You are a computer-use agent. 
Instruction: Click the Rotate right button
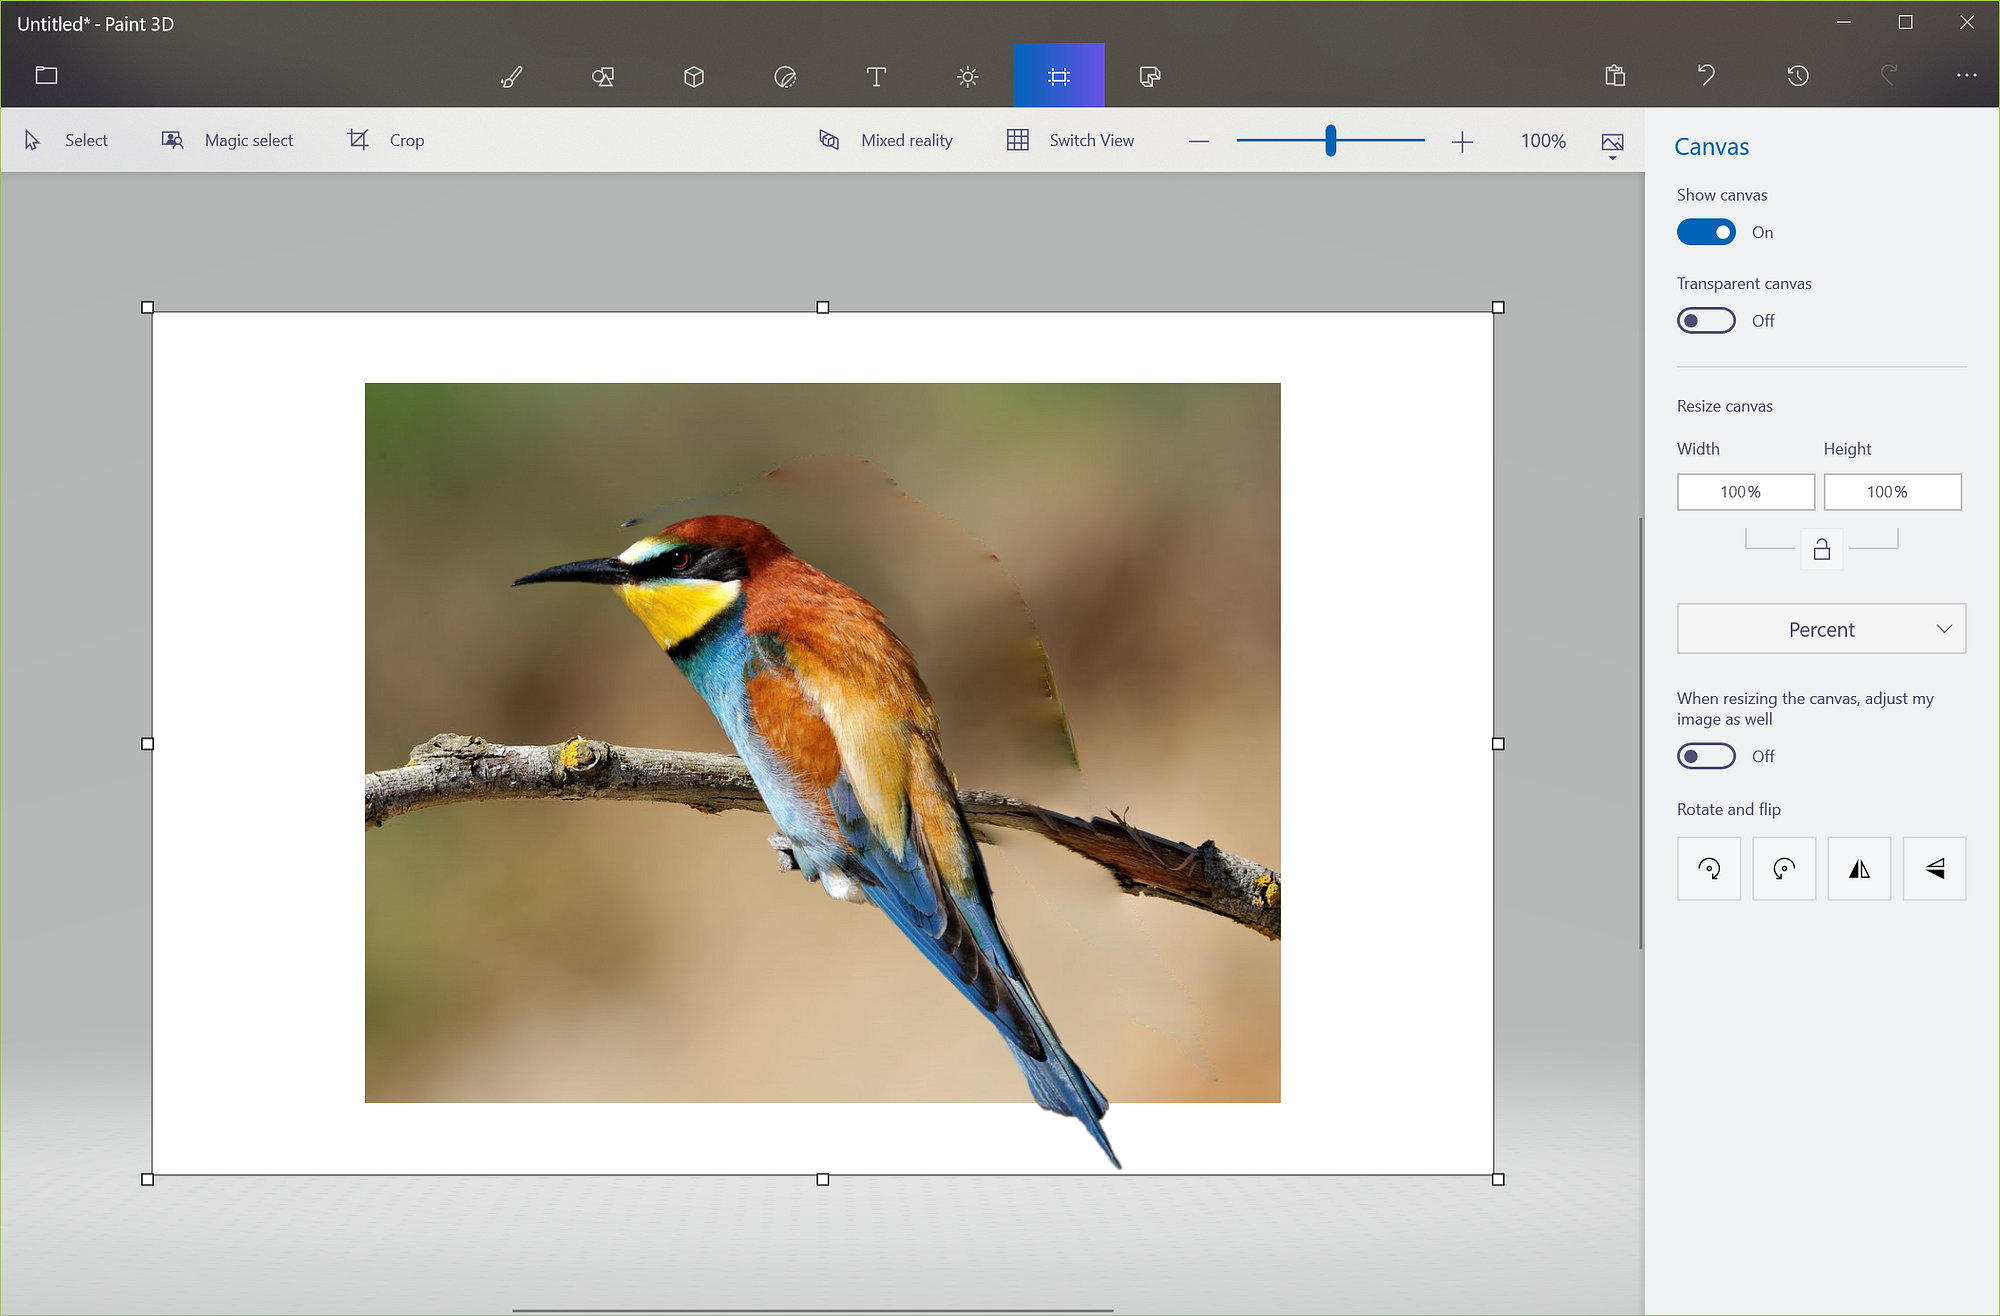(x=1709, y=868)
